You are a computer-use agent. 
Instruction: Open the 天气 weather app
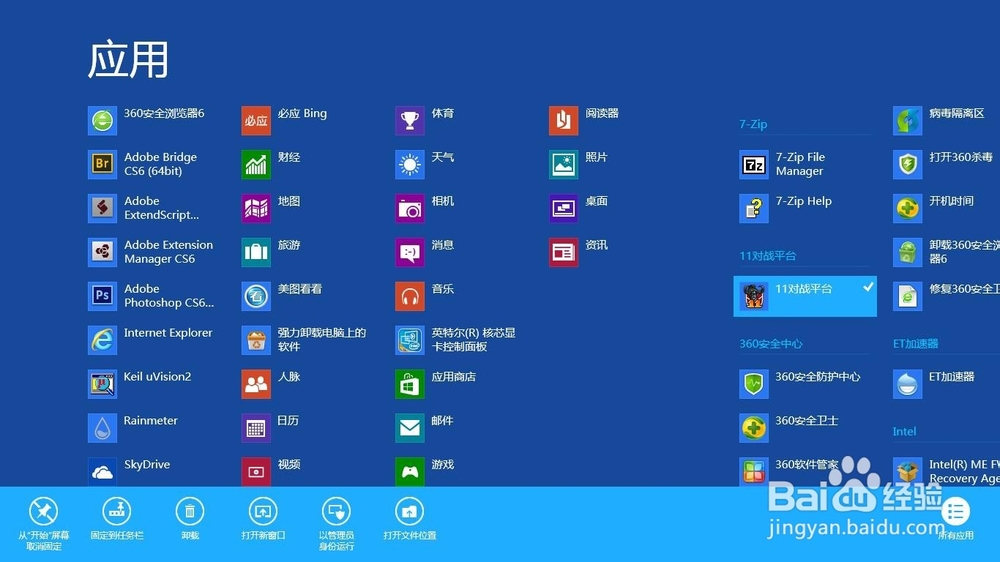[409, 165]
